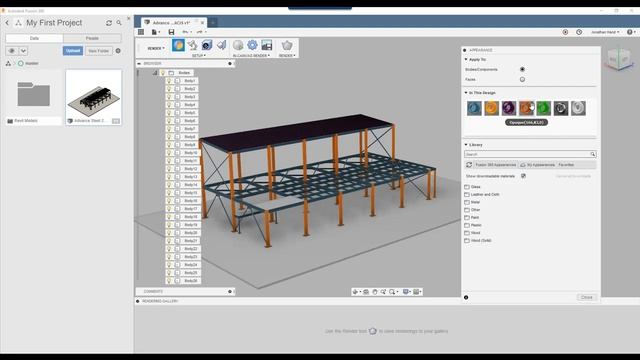This screenshot has height=360, width=640.
Task: Open the view filter dropdown in data panel
Action: [23, 51]
